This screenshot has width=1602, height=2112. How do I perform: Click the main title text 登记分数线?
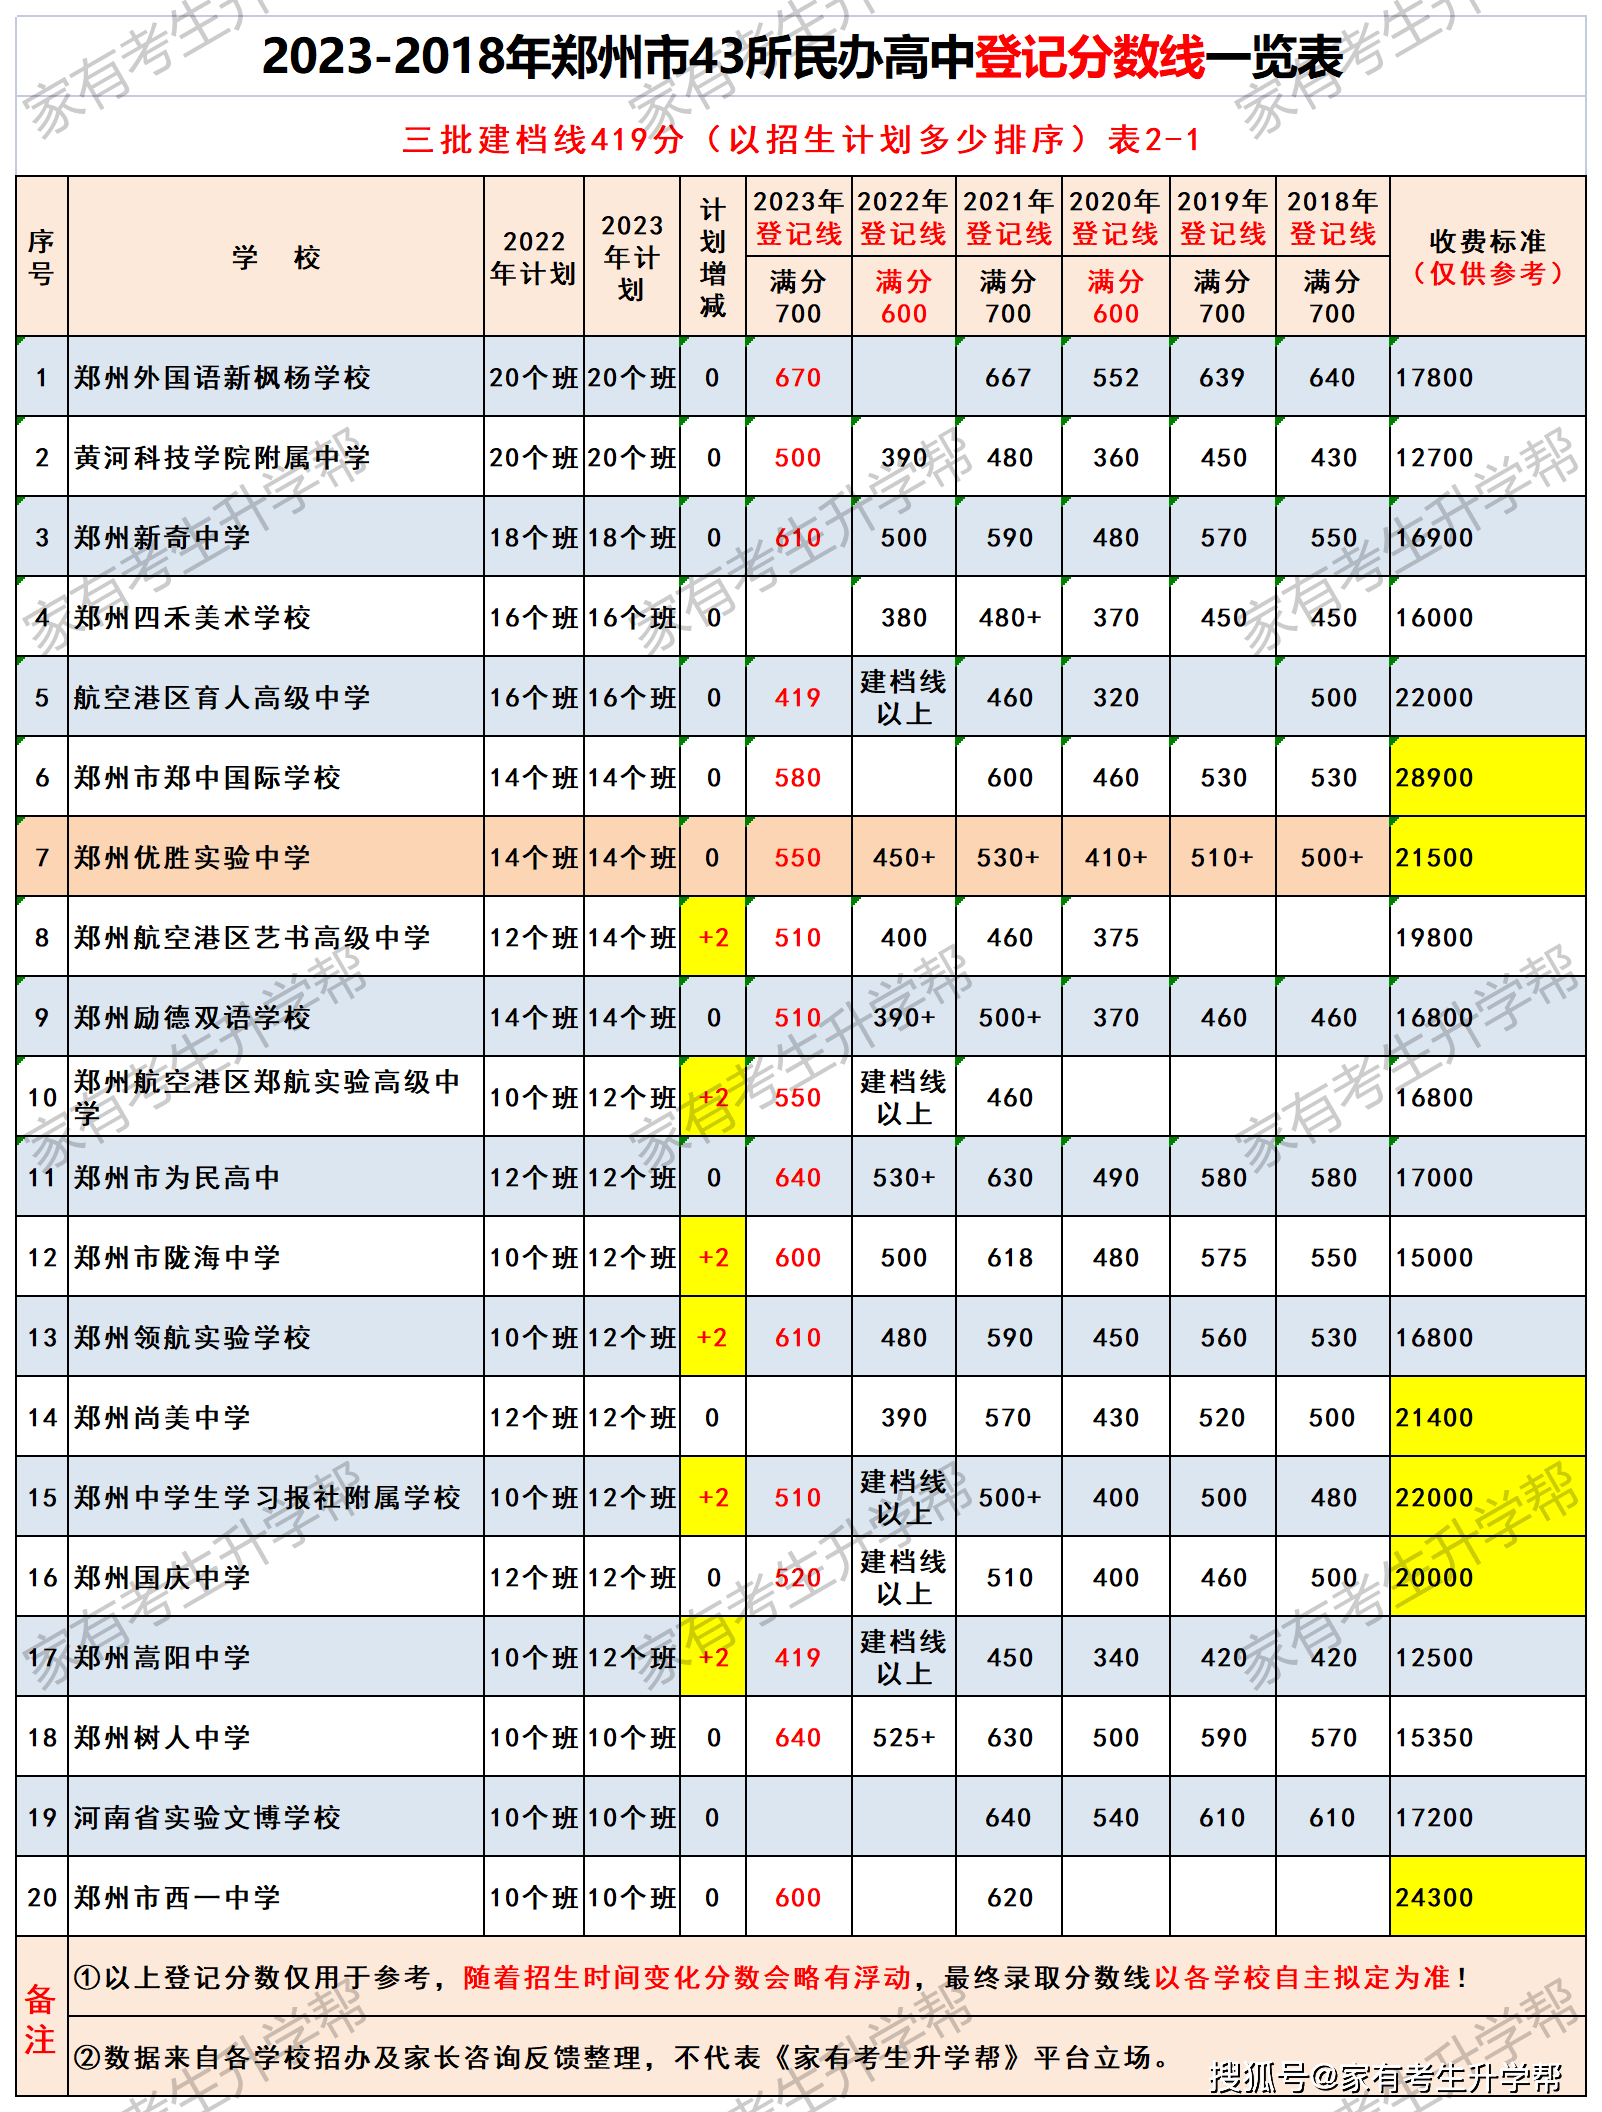point(1090,56)
